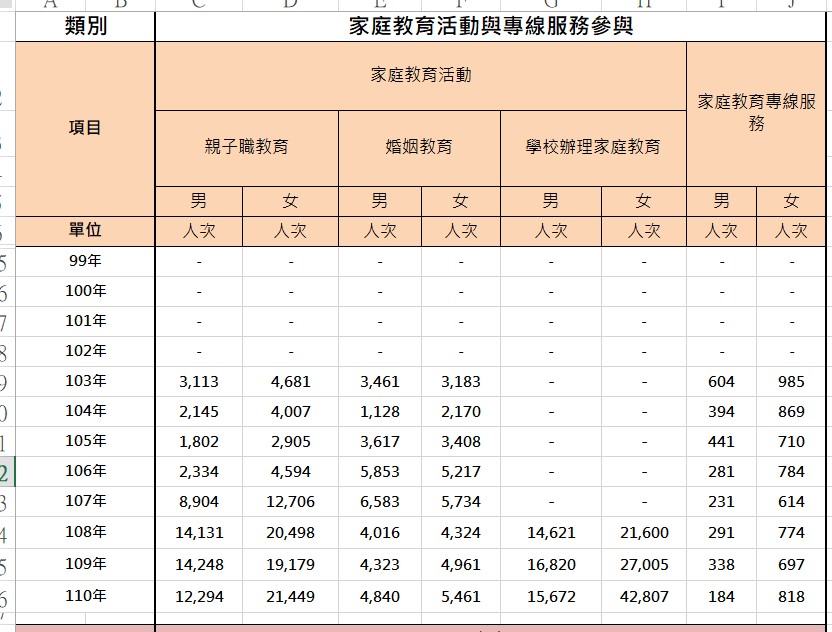
Task: Select the 105年 row label
Action: [85, 441]
